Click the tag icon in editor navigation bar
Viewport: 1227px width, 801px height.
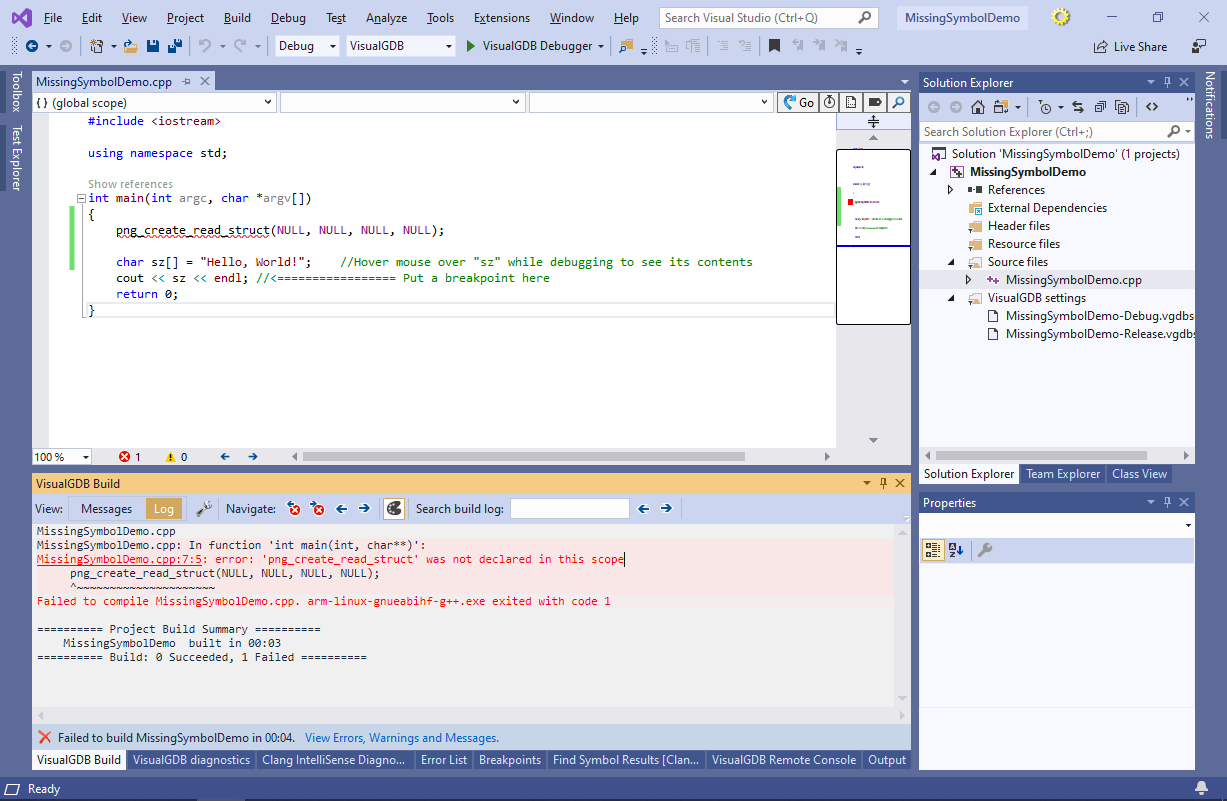click(x=874, y=102)
